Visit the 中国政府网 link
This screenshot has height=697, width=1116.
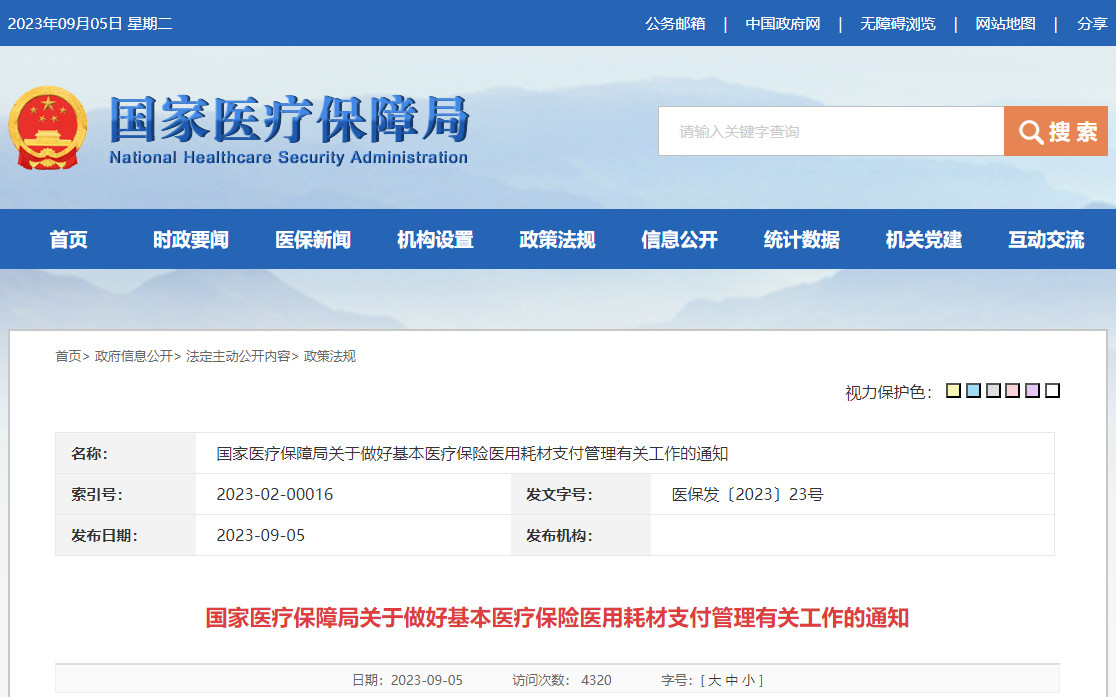click(x=786, y=23)
